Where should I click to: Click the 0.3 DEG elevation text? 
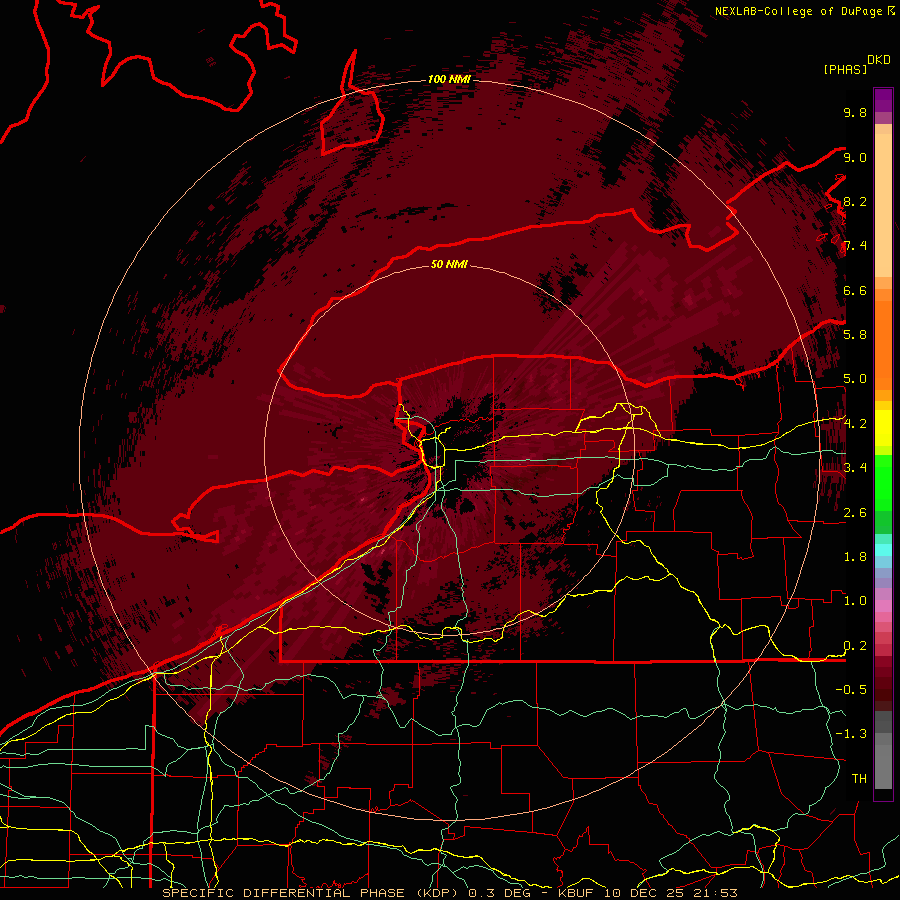pos(499,893)
